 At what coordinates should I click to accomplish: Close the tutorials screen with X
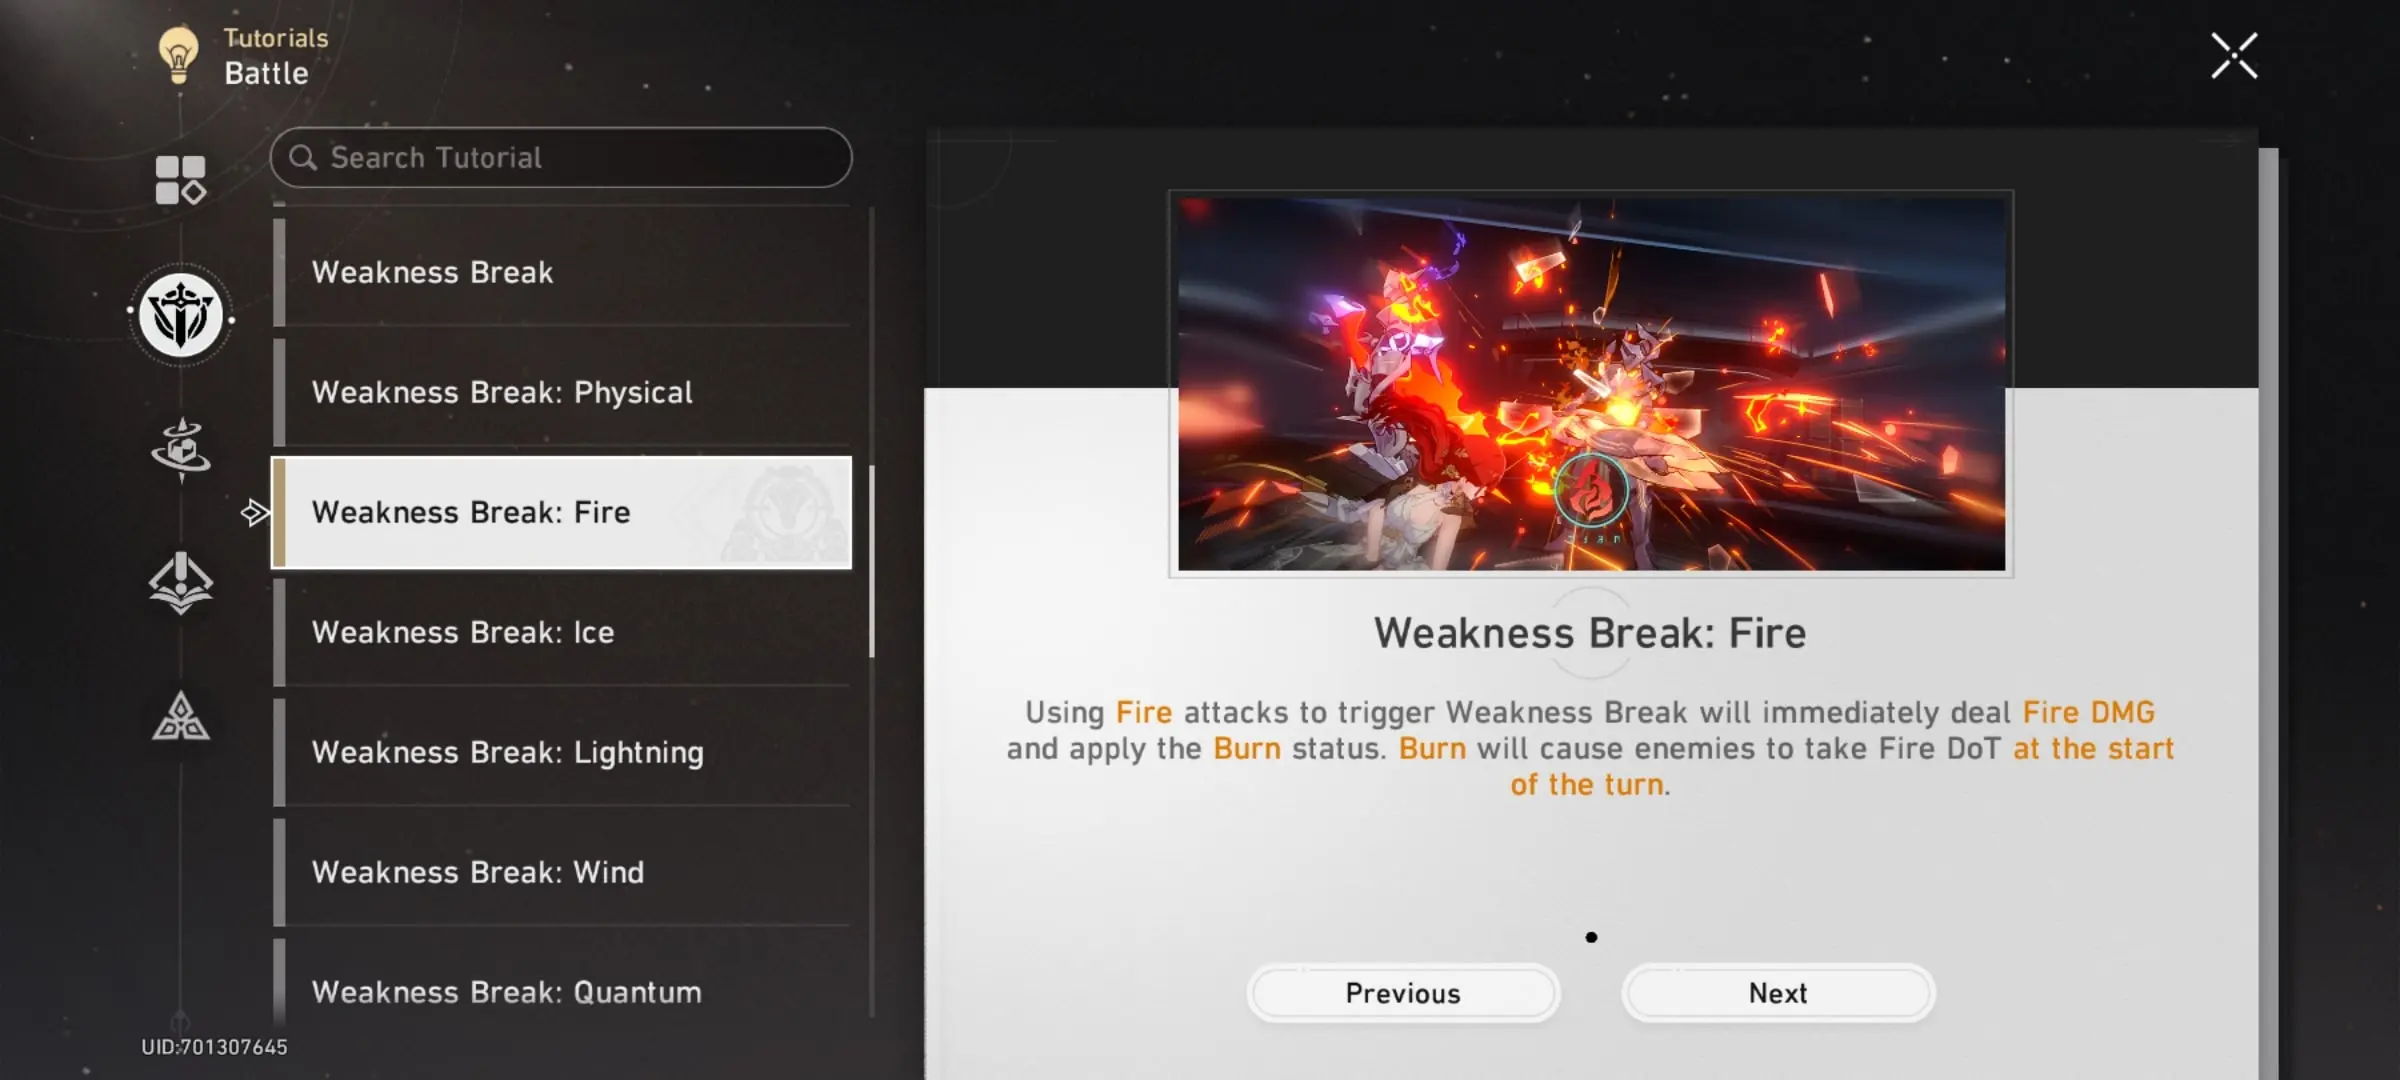click(x=2234, y=55)
